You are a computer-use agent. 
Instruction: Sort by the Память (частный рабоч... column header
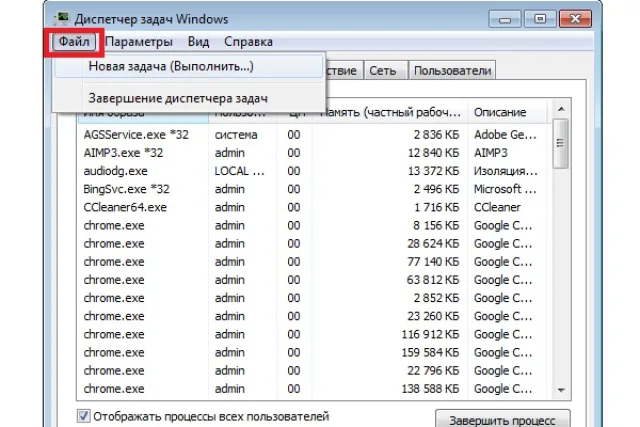pos(390,112)
